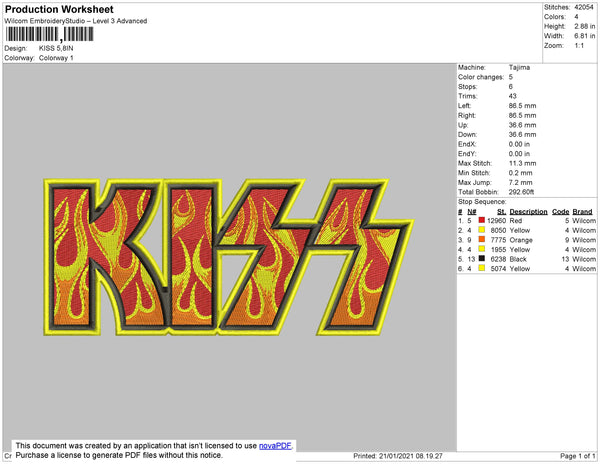Click the Width value 6.81 in
The height and width of the screenshot is (464, 600).
(x=584, y=36)
